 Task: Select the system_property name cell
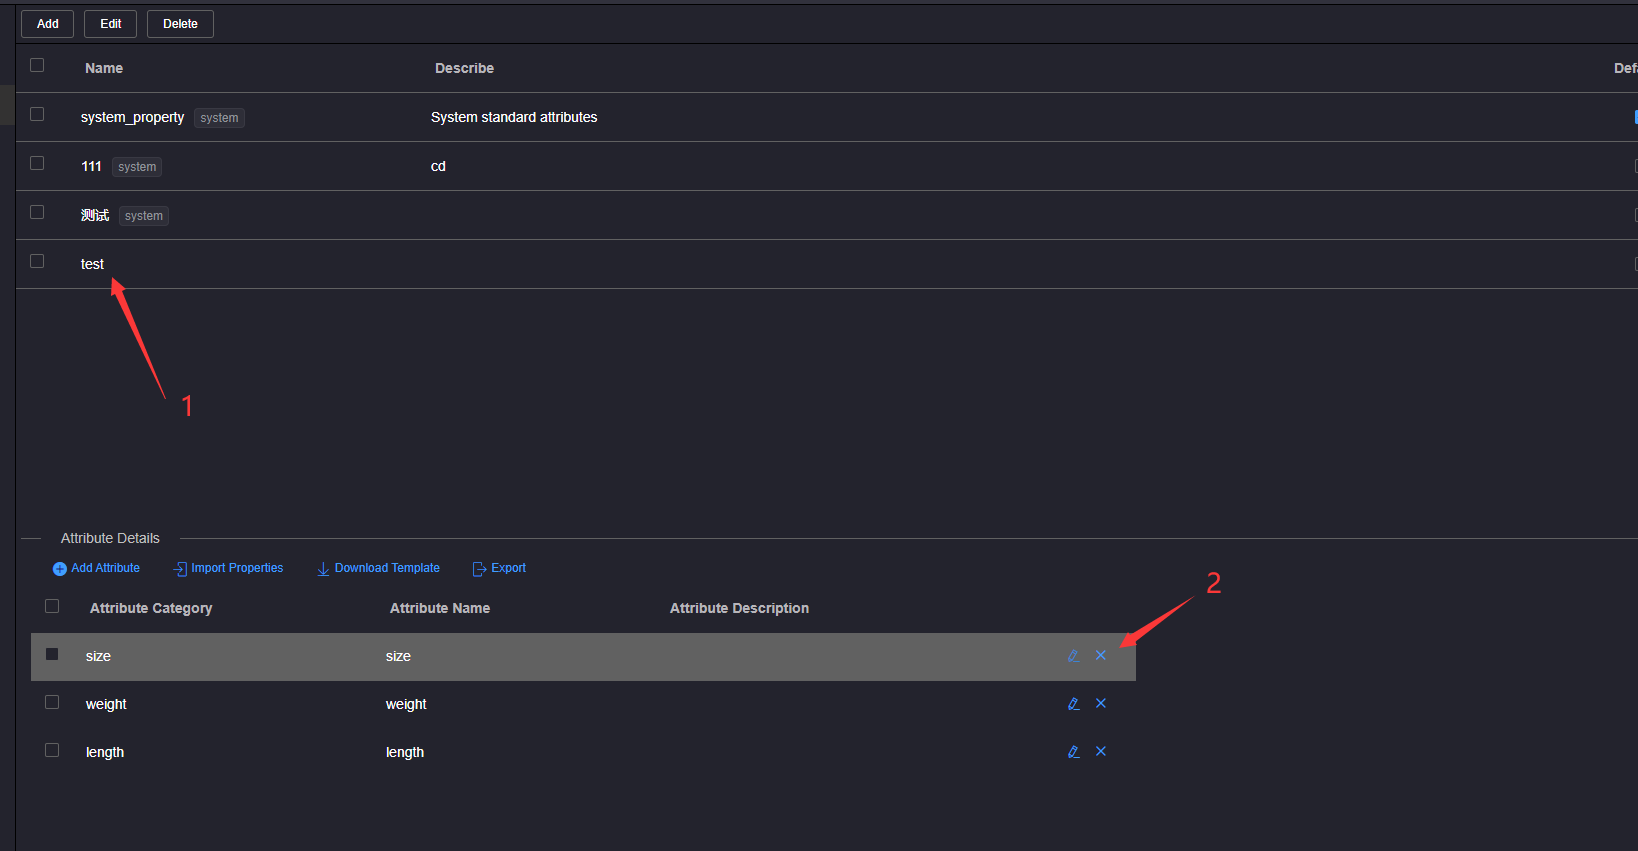click(x=132, y=117)
